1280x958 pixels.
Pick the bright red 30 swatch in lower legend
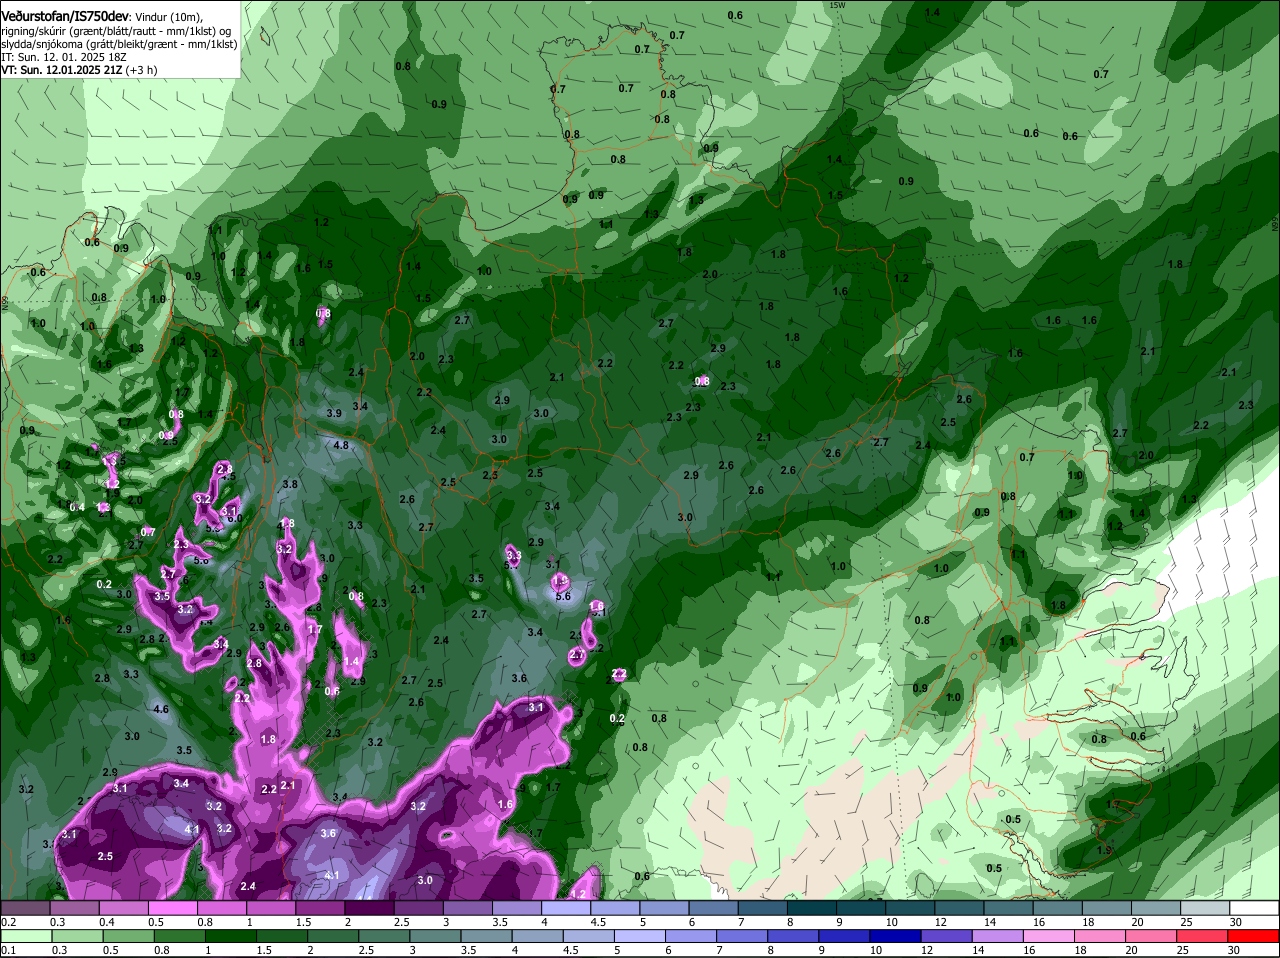tap(1255, 937)
